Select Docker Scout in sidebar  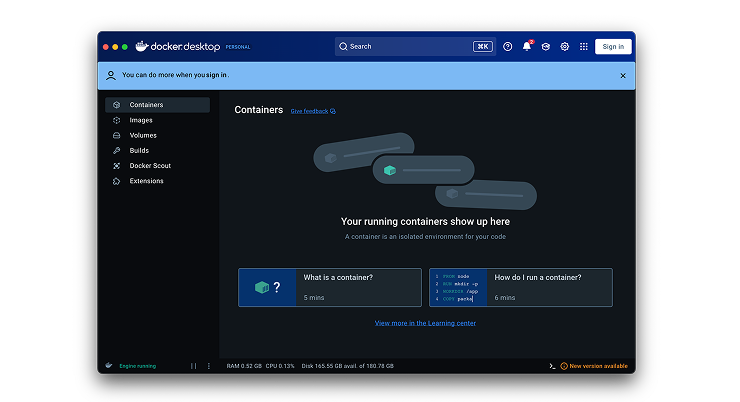click(157, 166)
